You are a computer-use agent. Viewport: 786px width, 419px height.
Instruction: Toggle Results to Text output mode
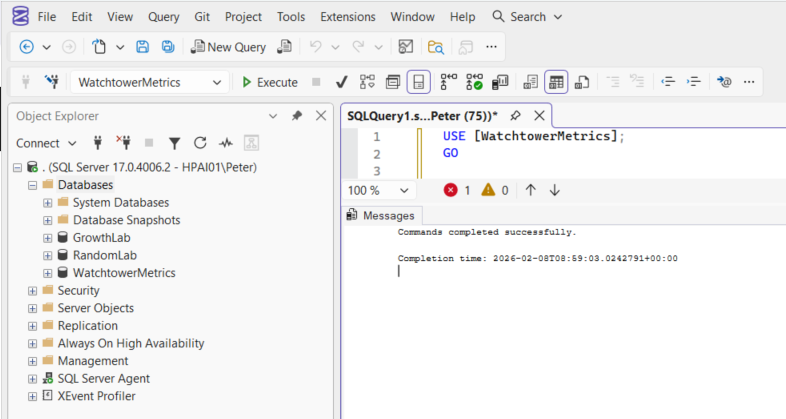(x=529, y=82)
